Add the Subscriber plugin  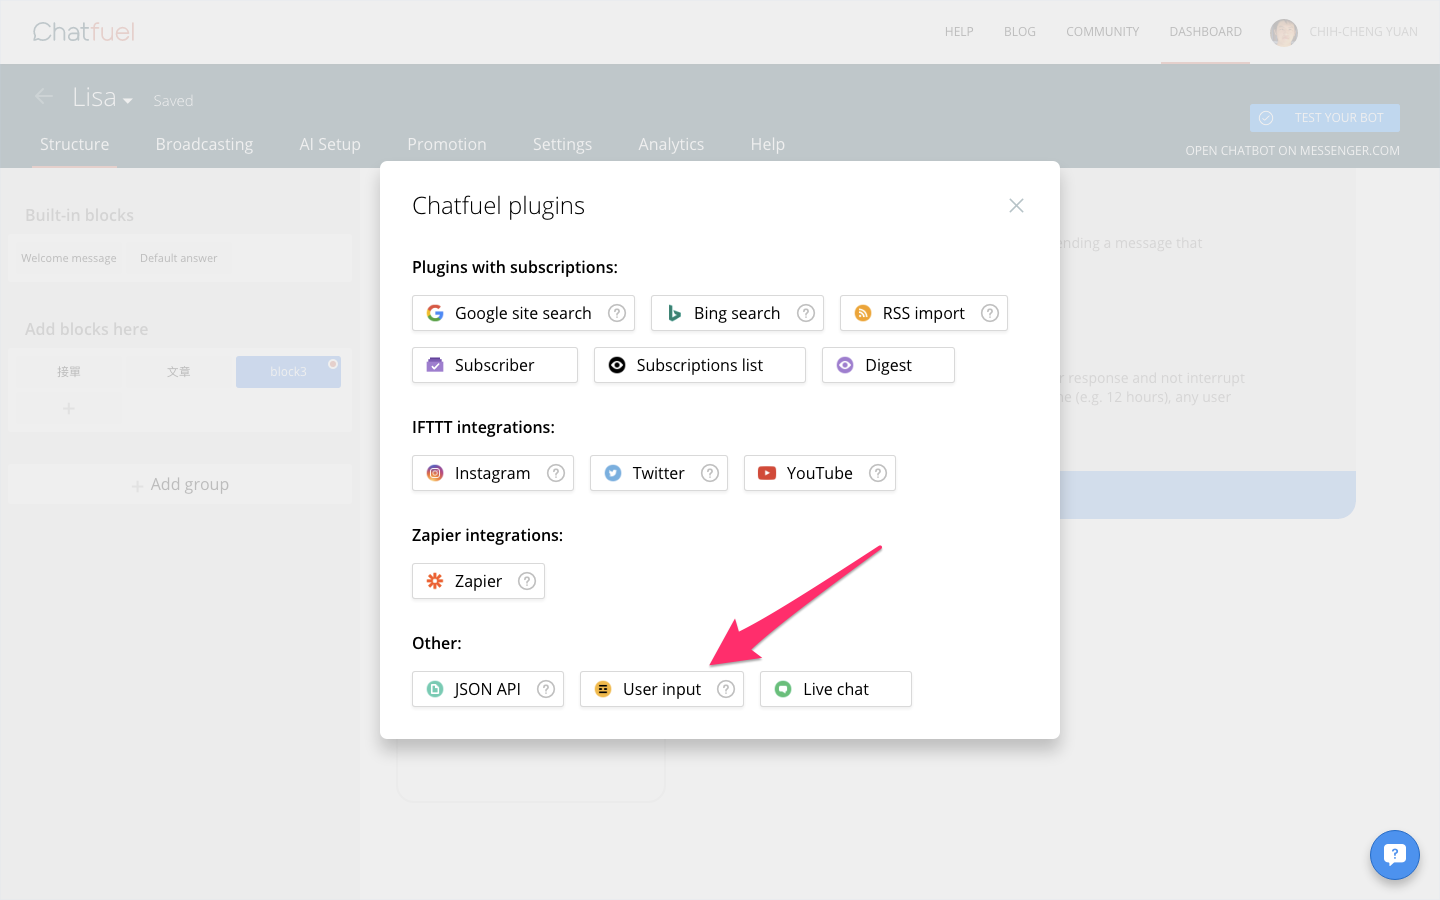coord(495,365)
